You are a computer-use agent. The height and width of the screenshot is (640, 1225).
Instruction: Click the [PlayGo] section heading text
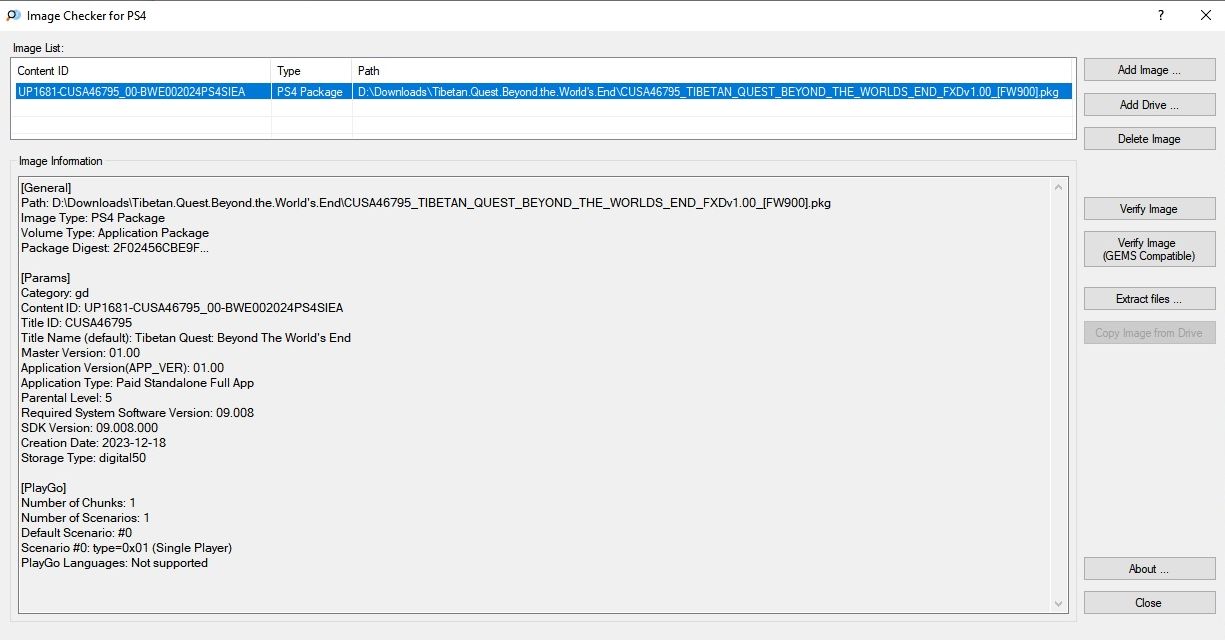point(44,488)
